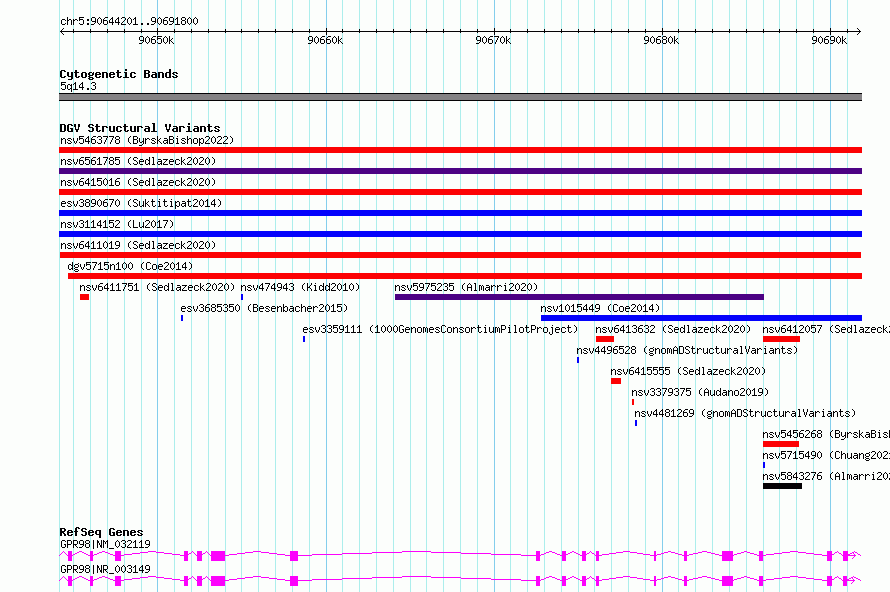Click the nsv1015449 (Coe2014) blue bar
890x592 pixels.
tap(701, 318)
